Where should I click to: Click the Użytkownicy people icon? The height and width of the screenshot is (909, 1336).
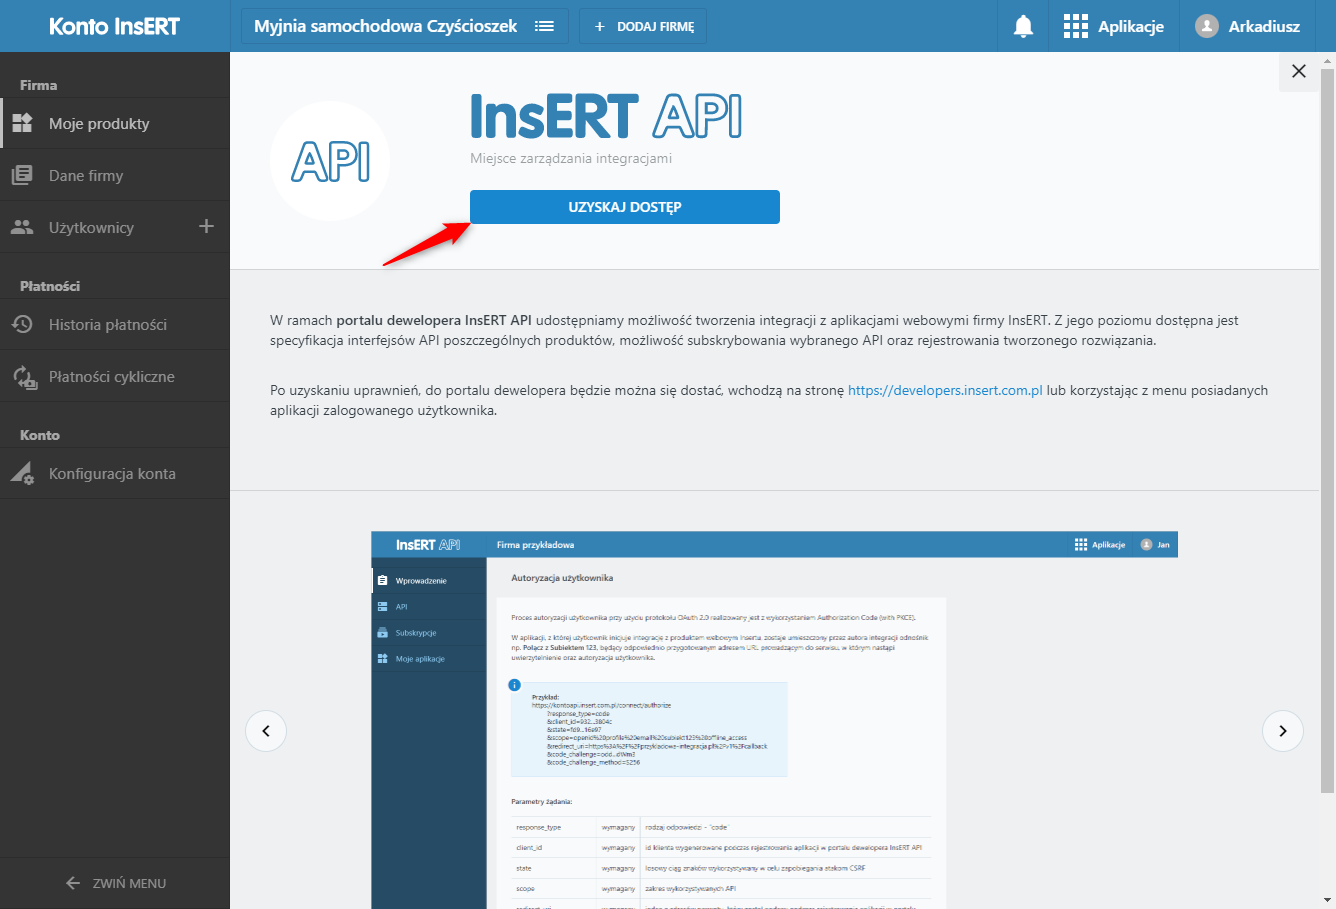(22, 228)
